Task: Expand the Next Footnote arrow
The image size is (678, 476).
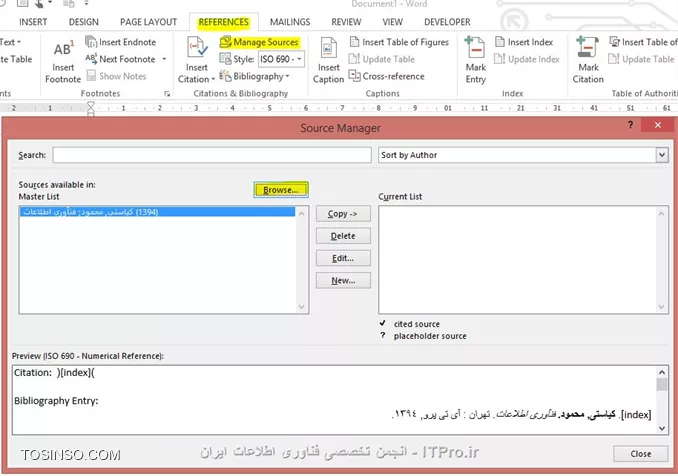Action: pos(164,59)
